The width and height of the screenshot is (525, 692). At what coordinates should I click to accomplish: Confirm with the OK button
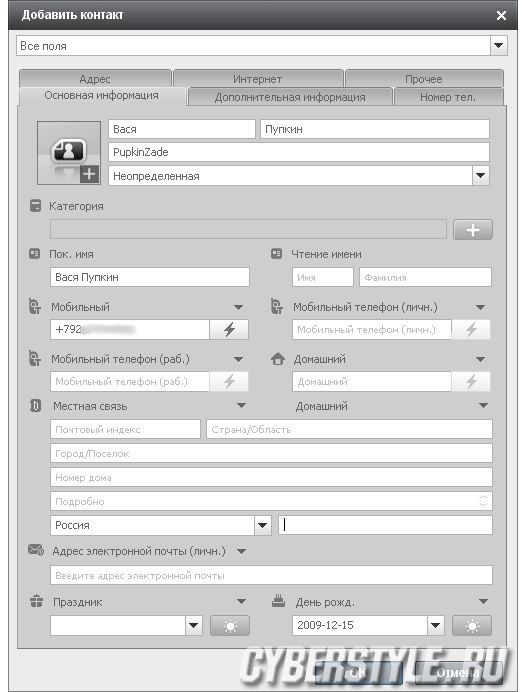point(358,673)
